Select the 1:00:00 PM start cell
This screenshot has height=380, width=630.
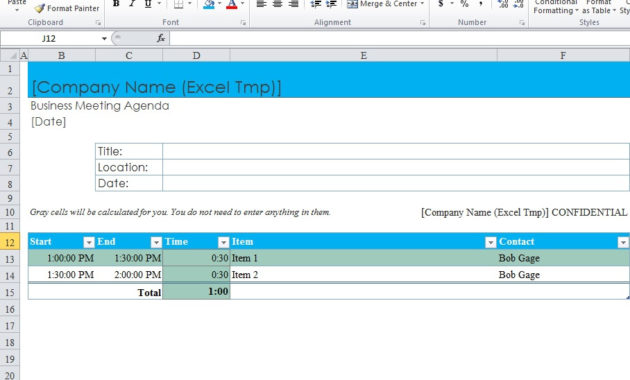tap(62, 258)
